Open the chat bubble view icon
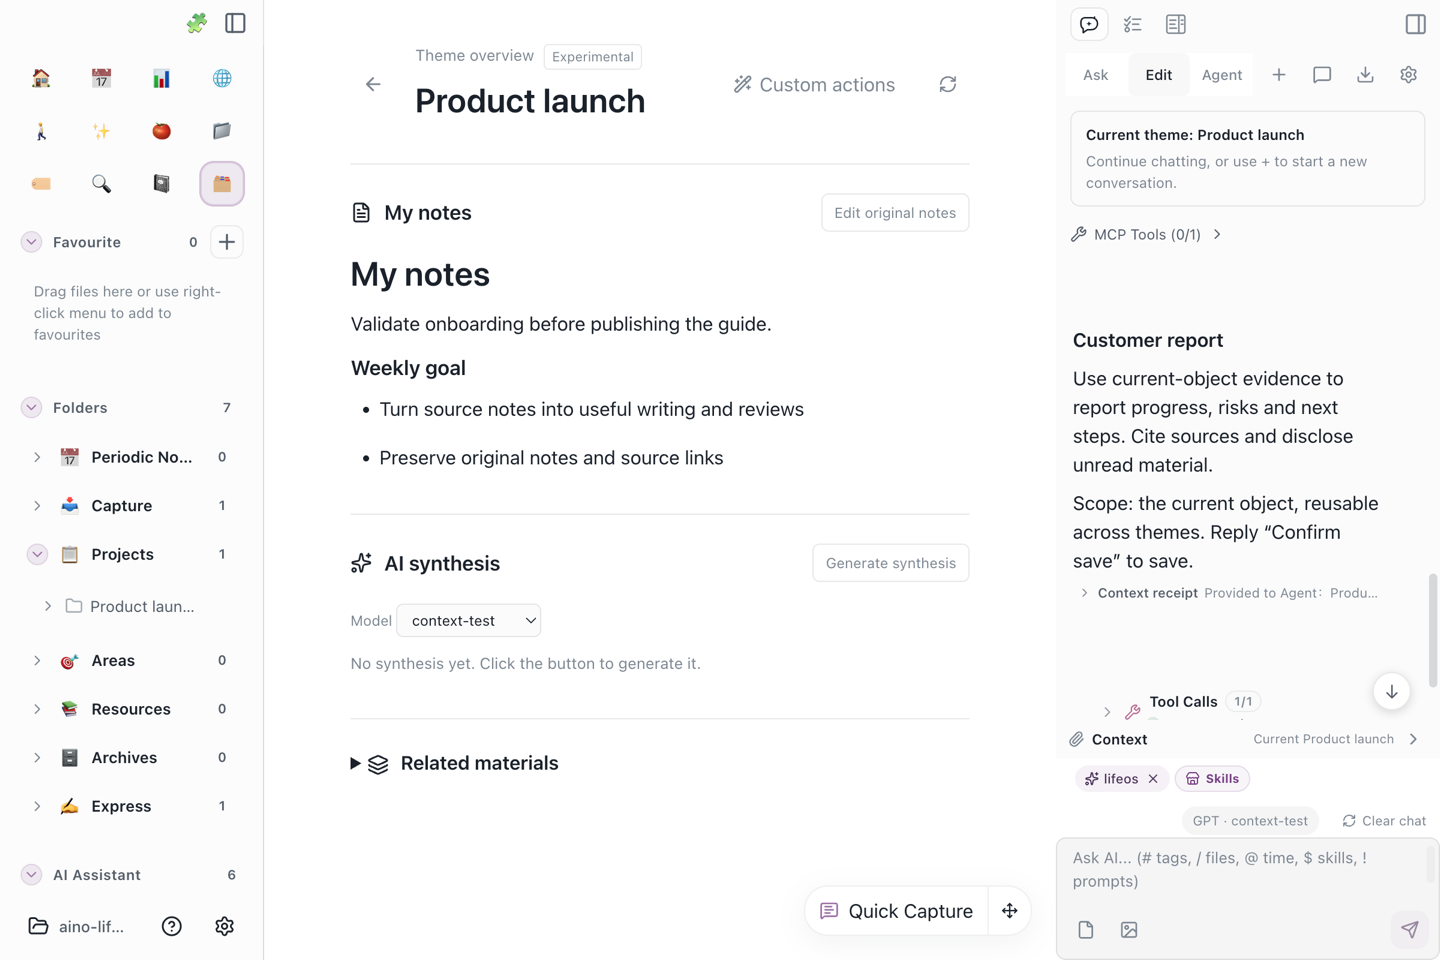 click(1089, 24)
